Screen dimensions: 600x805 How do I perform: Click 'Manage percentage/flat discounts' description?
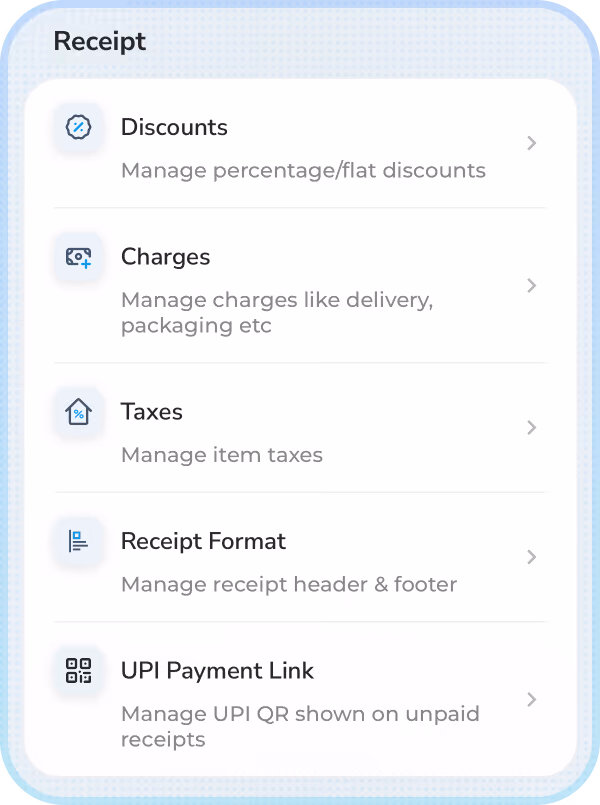click(x=303, y=170)
